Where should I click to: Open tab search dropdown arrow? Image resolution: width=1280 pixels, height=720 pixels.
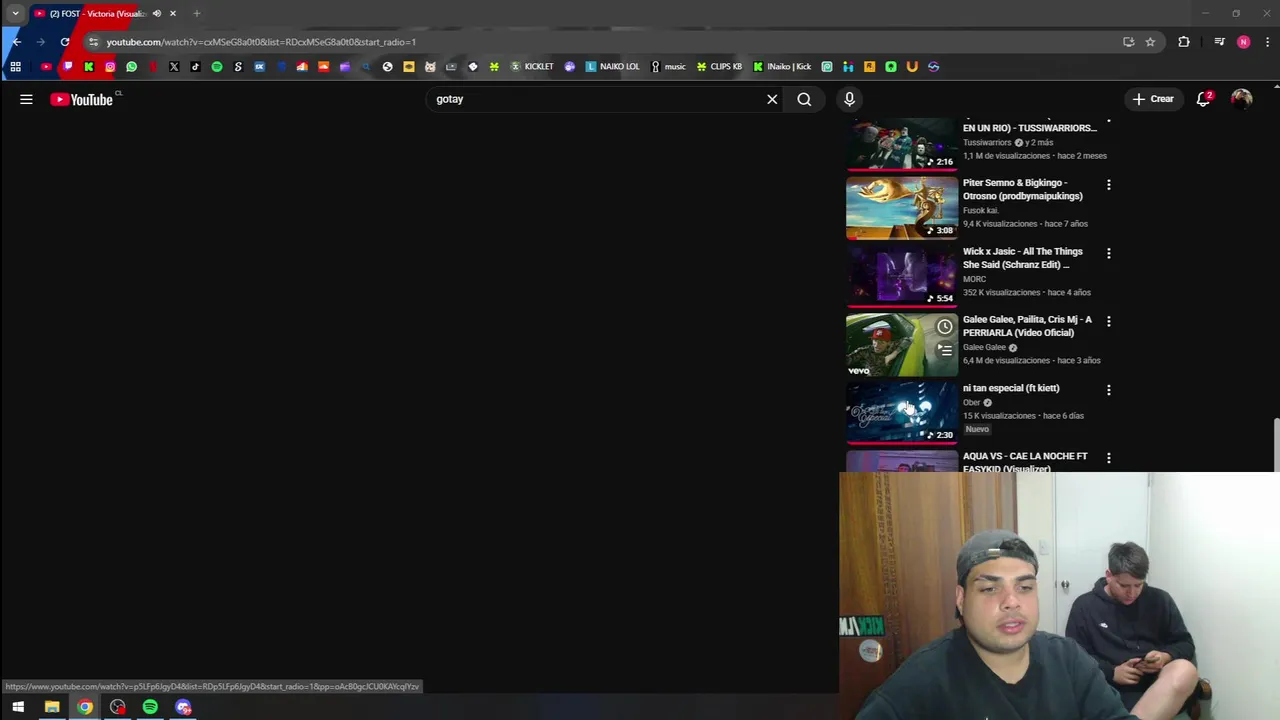(x=15, y=14)
